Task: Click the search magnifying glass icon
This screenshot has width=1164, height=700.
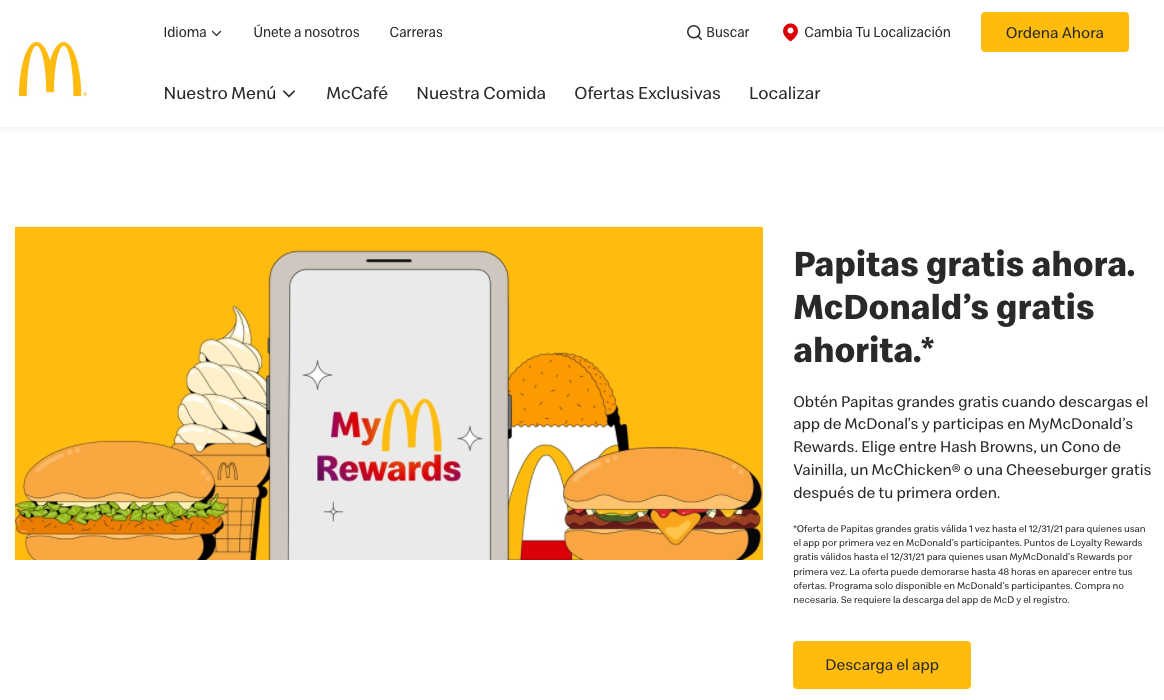Action: pyautogui.click(x=694, y=33)
